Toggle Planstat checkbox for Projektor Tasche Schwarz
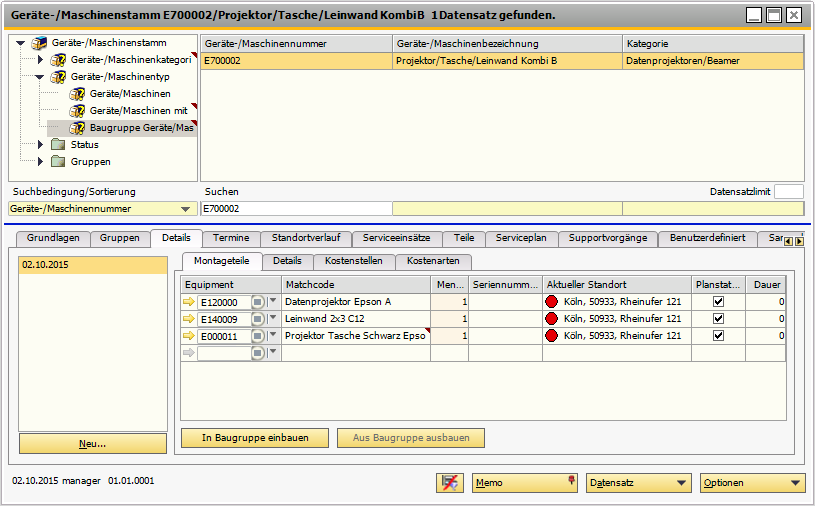The width and height of the screenshot is (815, 506). click(718, 336)
